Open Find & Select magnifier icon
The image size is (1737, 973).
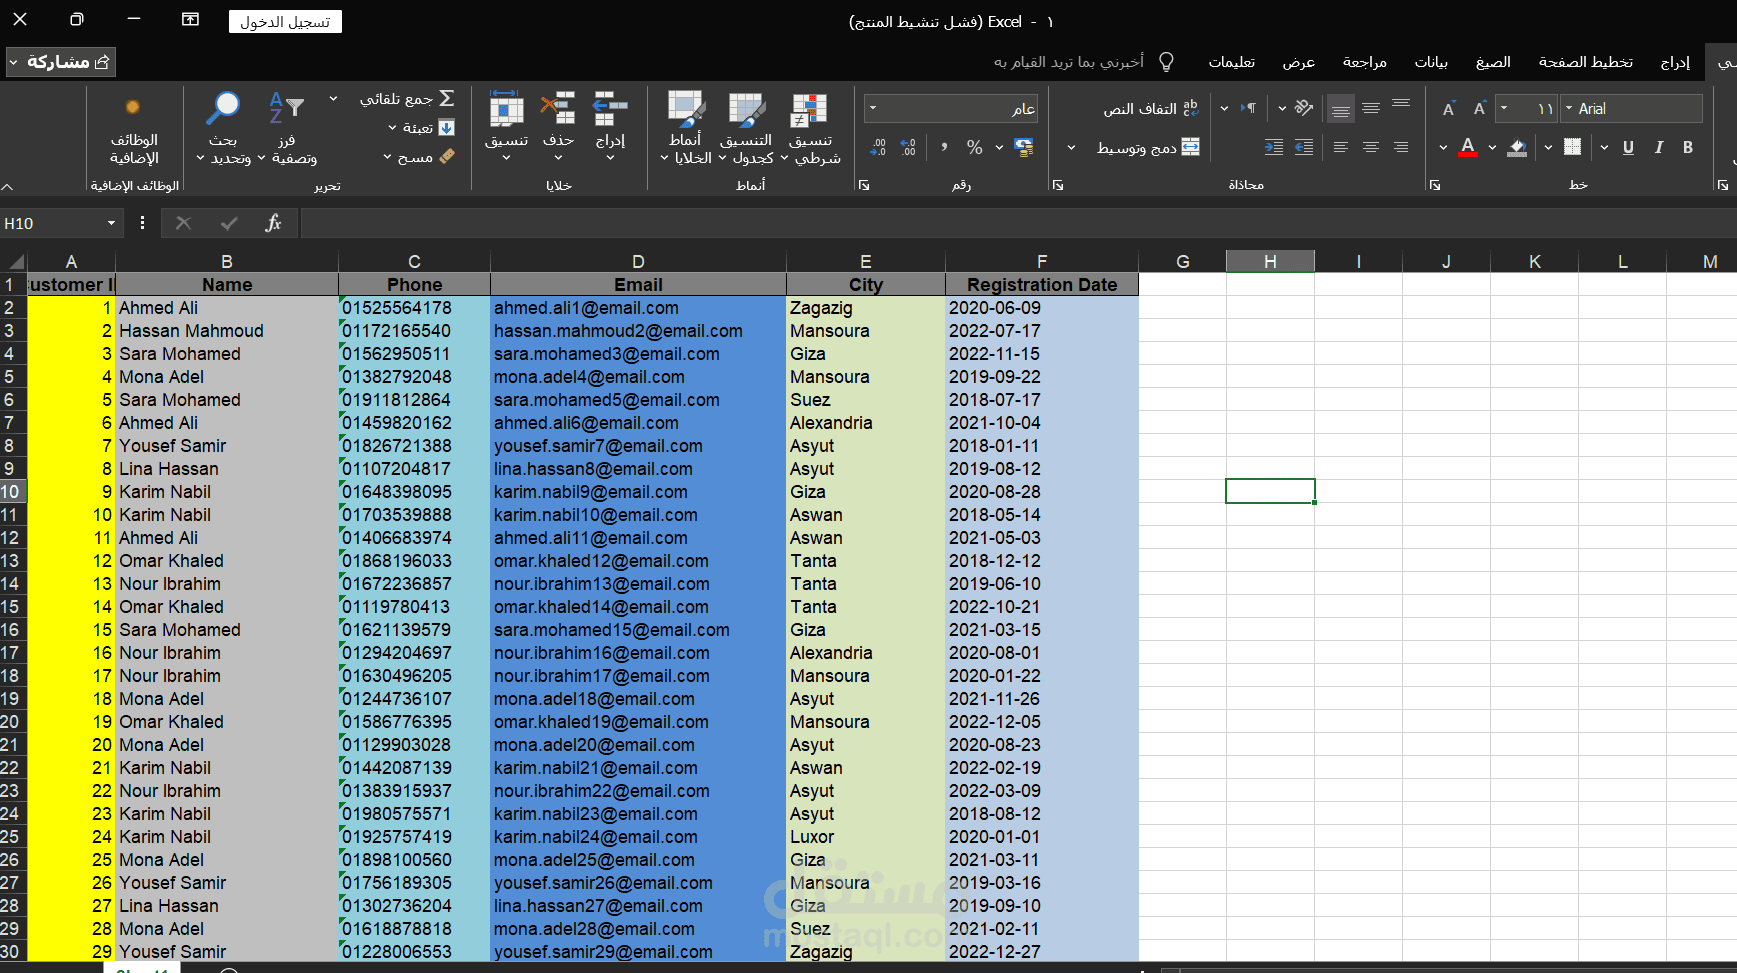click(223, 108)
